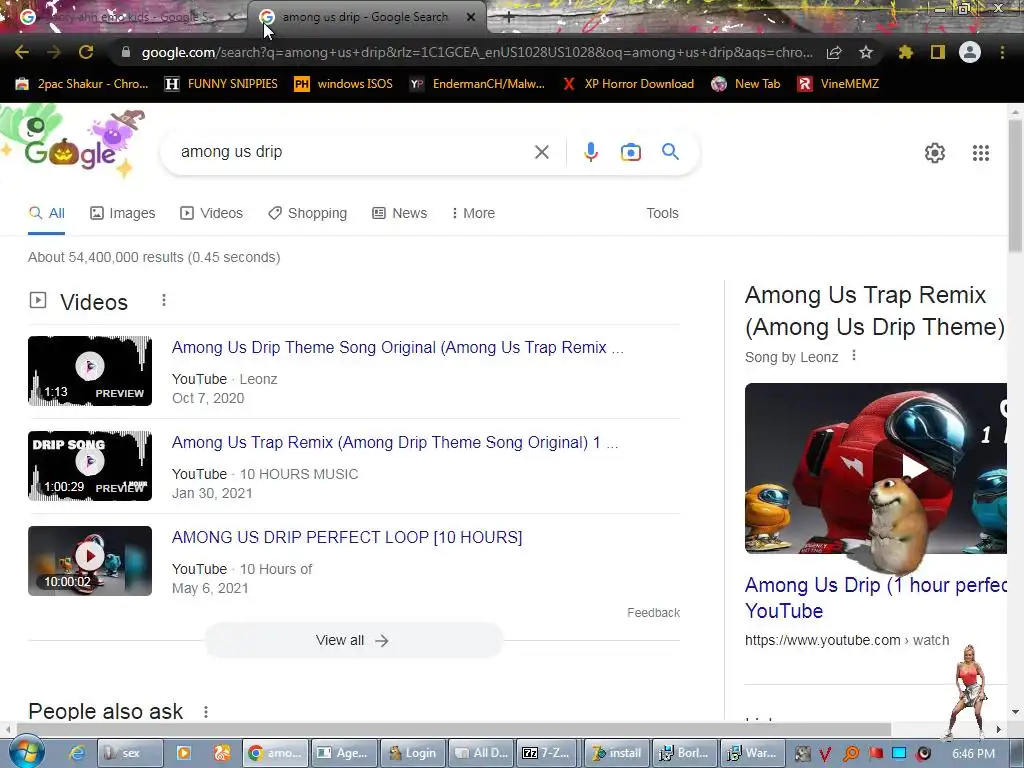Play the 10:00:02 video thumbnail
Viewport: 1024px width, 768px height.
(90, 561)
